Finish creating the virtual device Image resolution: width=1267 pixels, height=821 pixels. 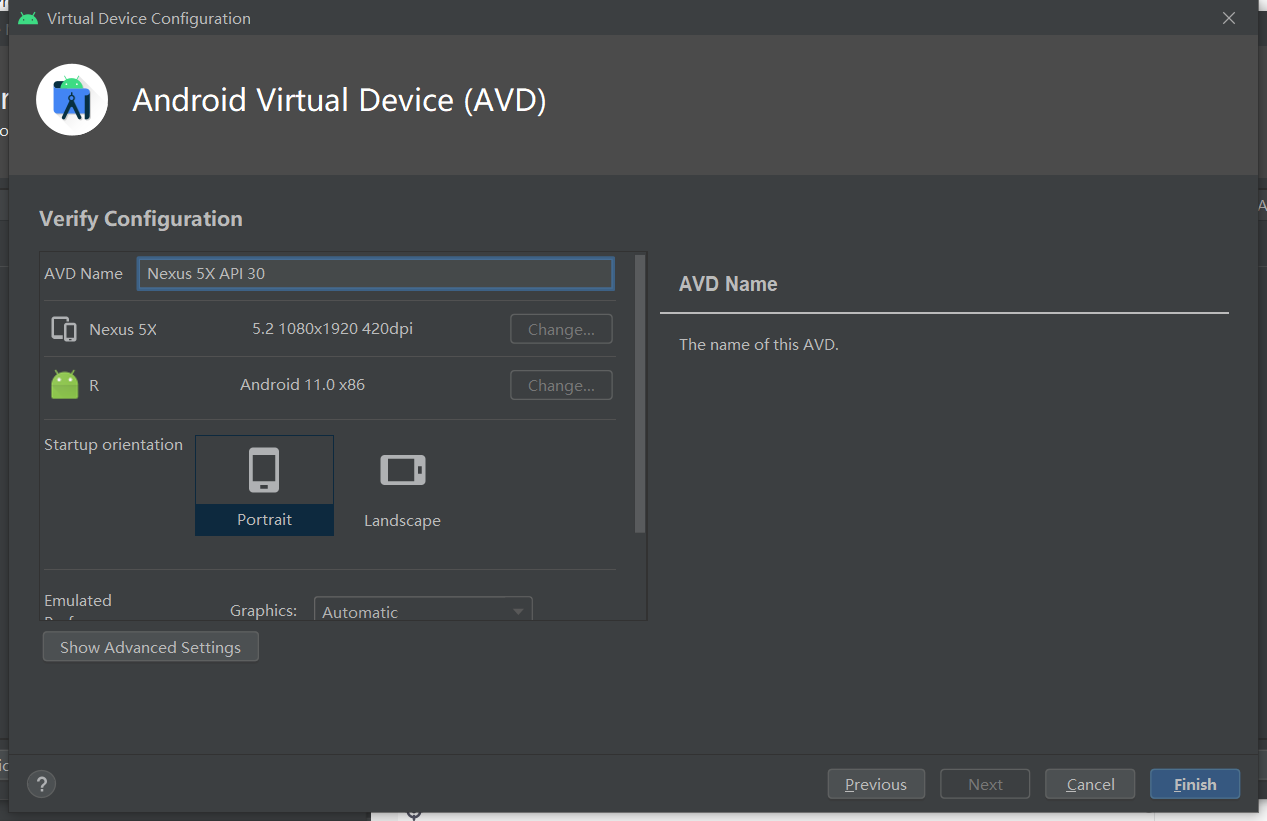click(1195, 784)
